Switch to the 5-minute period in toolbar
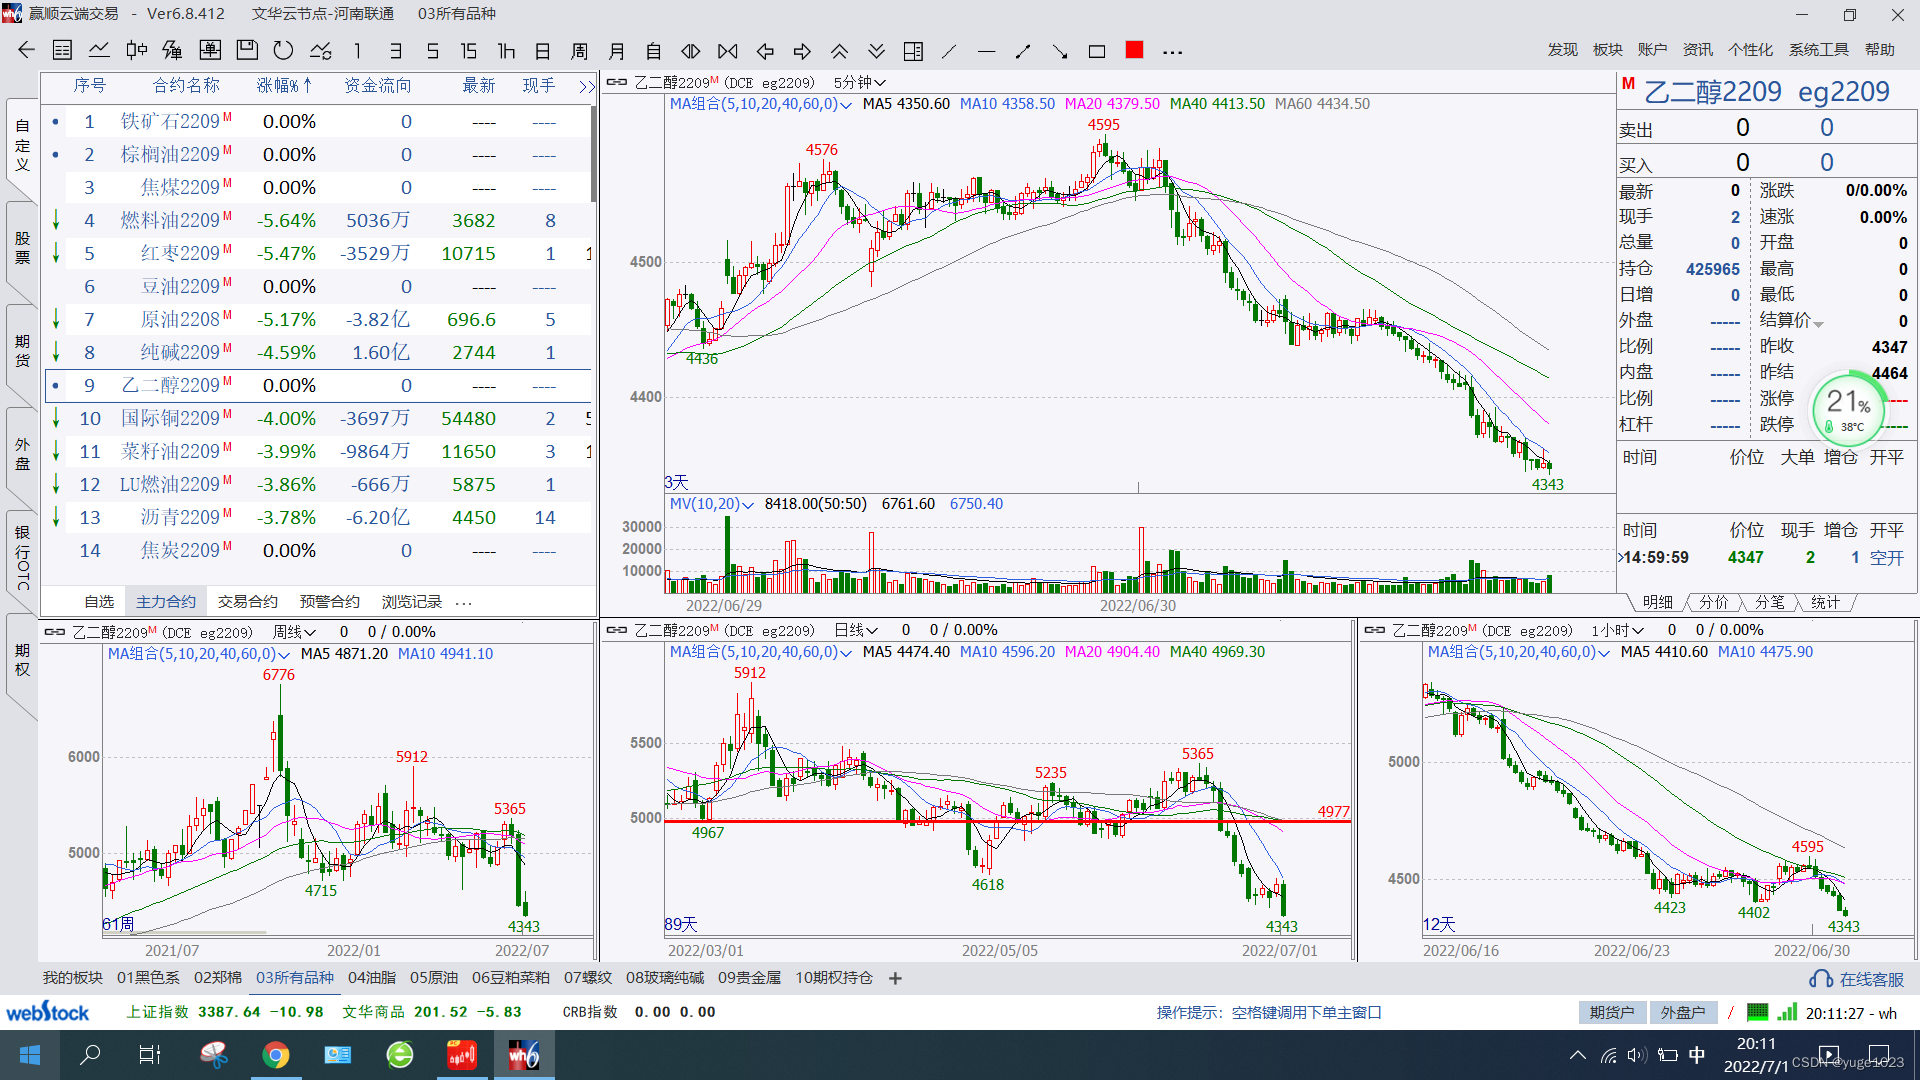This screenshot has height=1080, width=1920. pos(432,51)
